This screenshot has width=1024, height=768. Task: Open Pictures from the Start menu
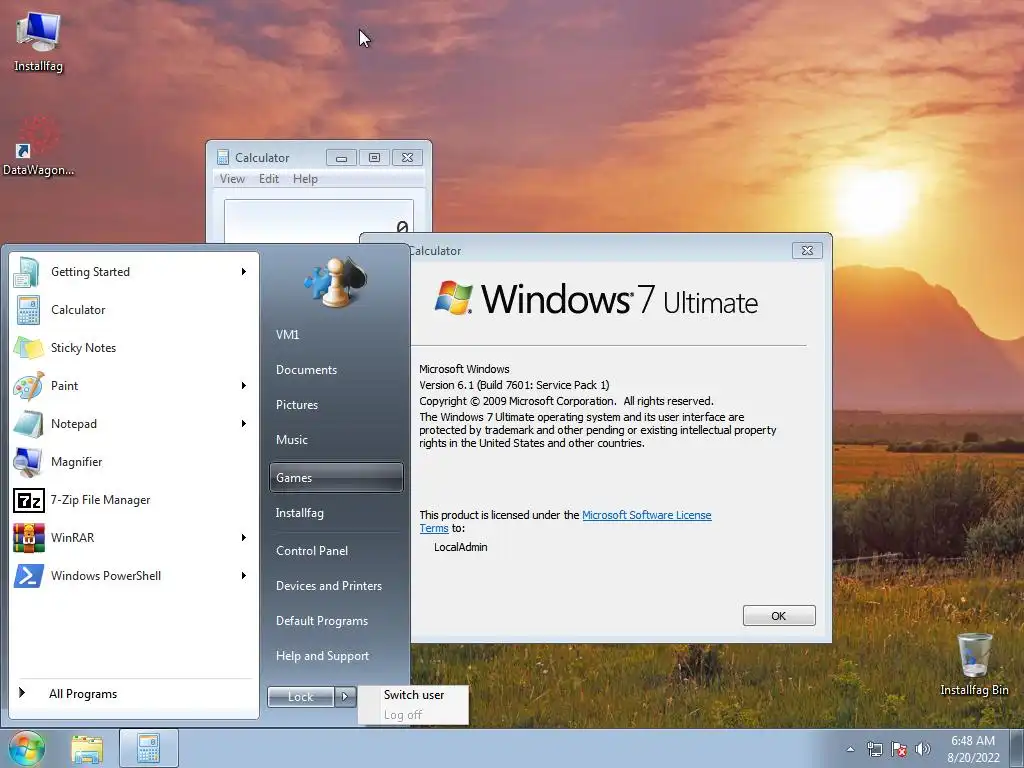[336, 405]
